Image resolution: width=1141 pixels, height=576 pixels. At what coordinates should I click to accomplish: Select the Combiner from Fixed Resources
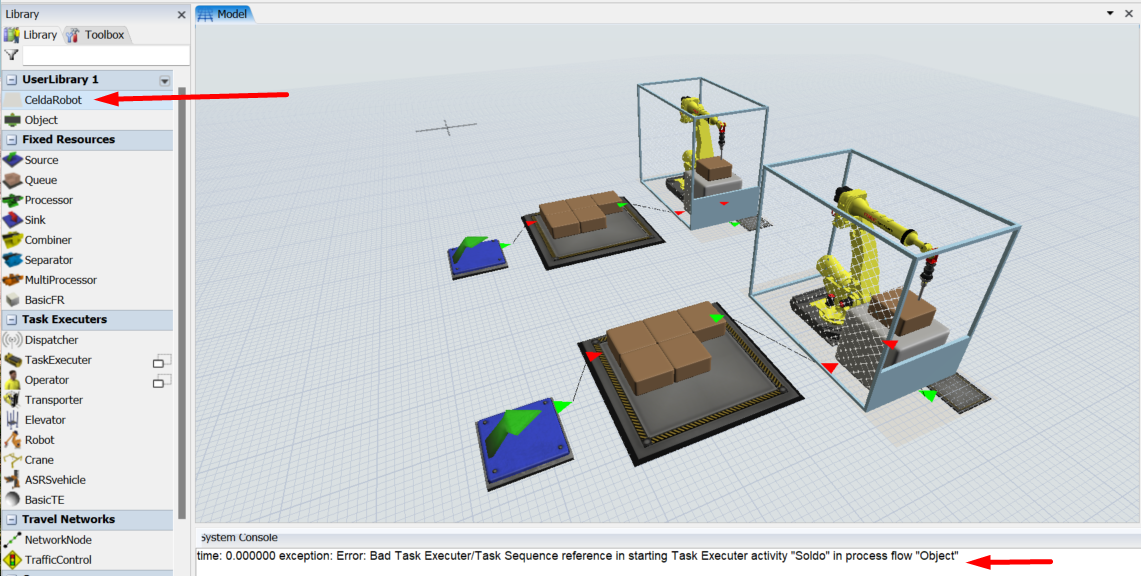pos(48,240)
